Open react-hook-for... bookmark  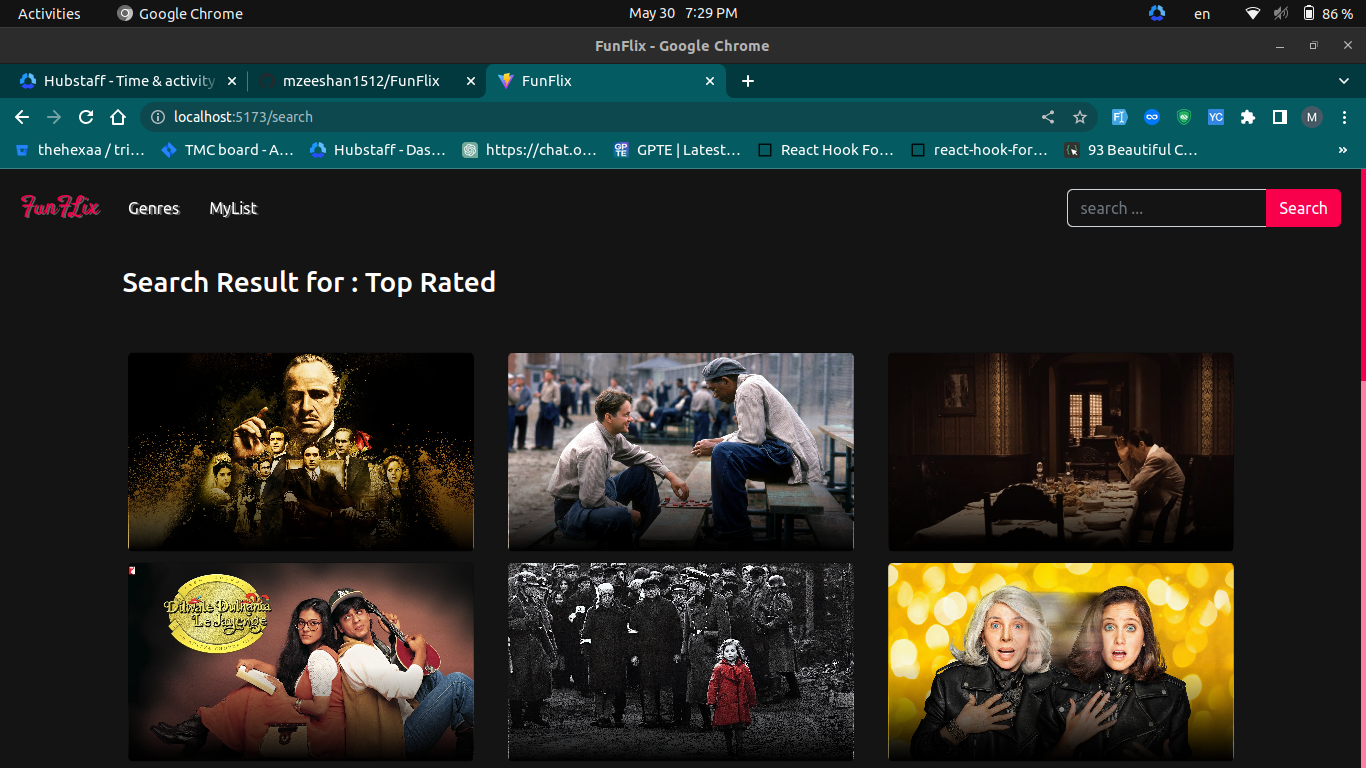[x=980, y=150]
